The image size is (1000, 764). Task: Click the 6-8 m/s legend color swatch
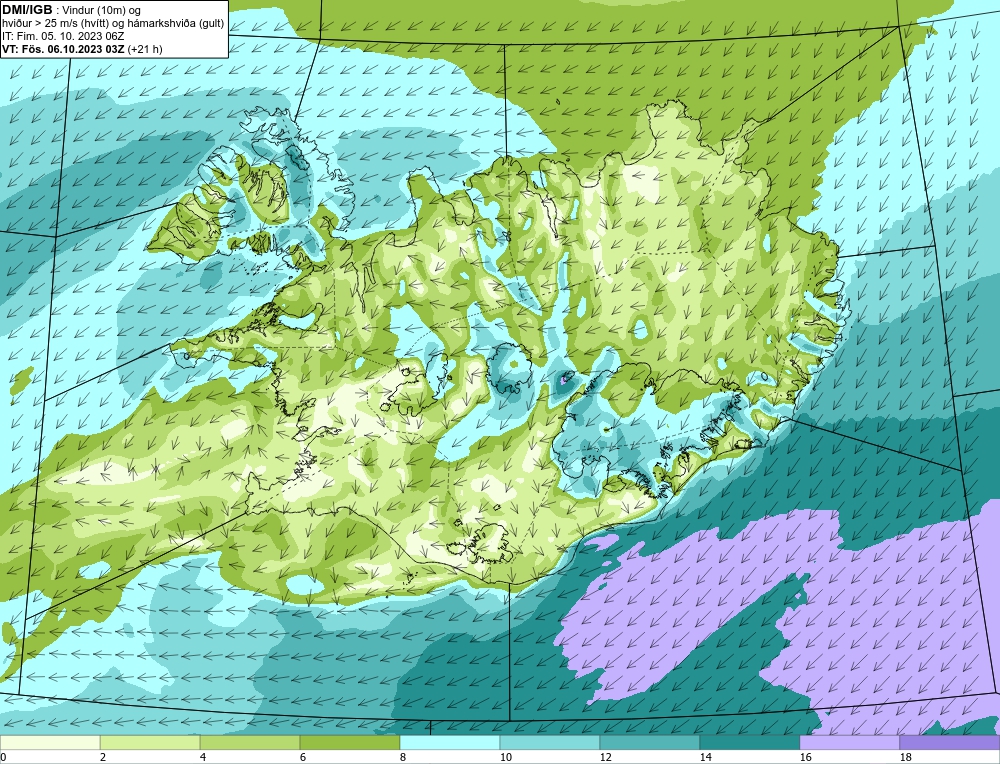click(x=349, y=743)
